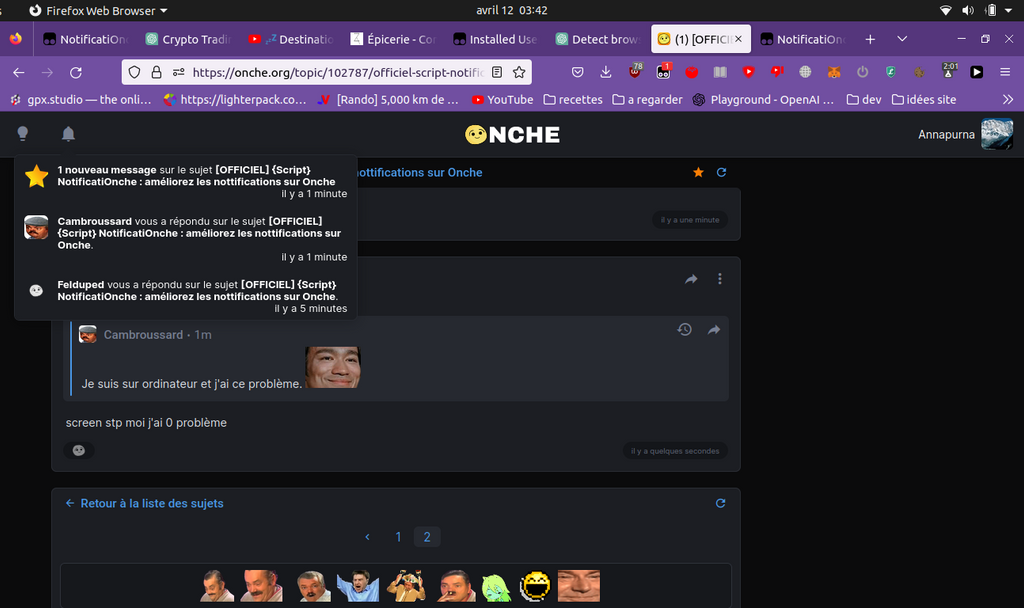Open Annapurna profile avatar
Screen dimensions: 1024x608
[997, 134]
